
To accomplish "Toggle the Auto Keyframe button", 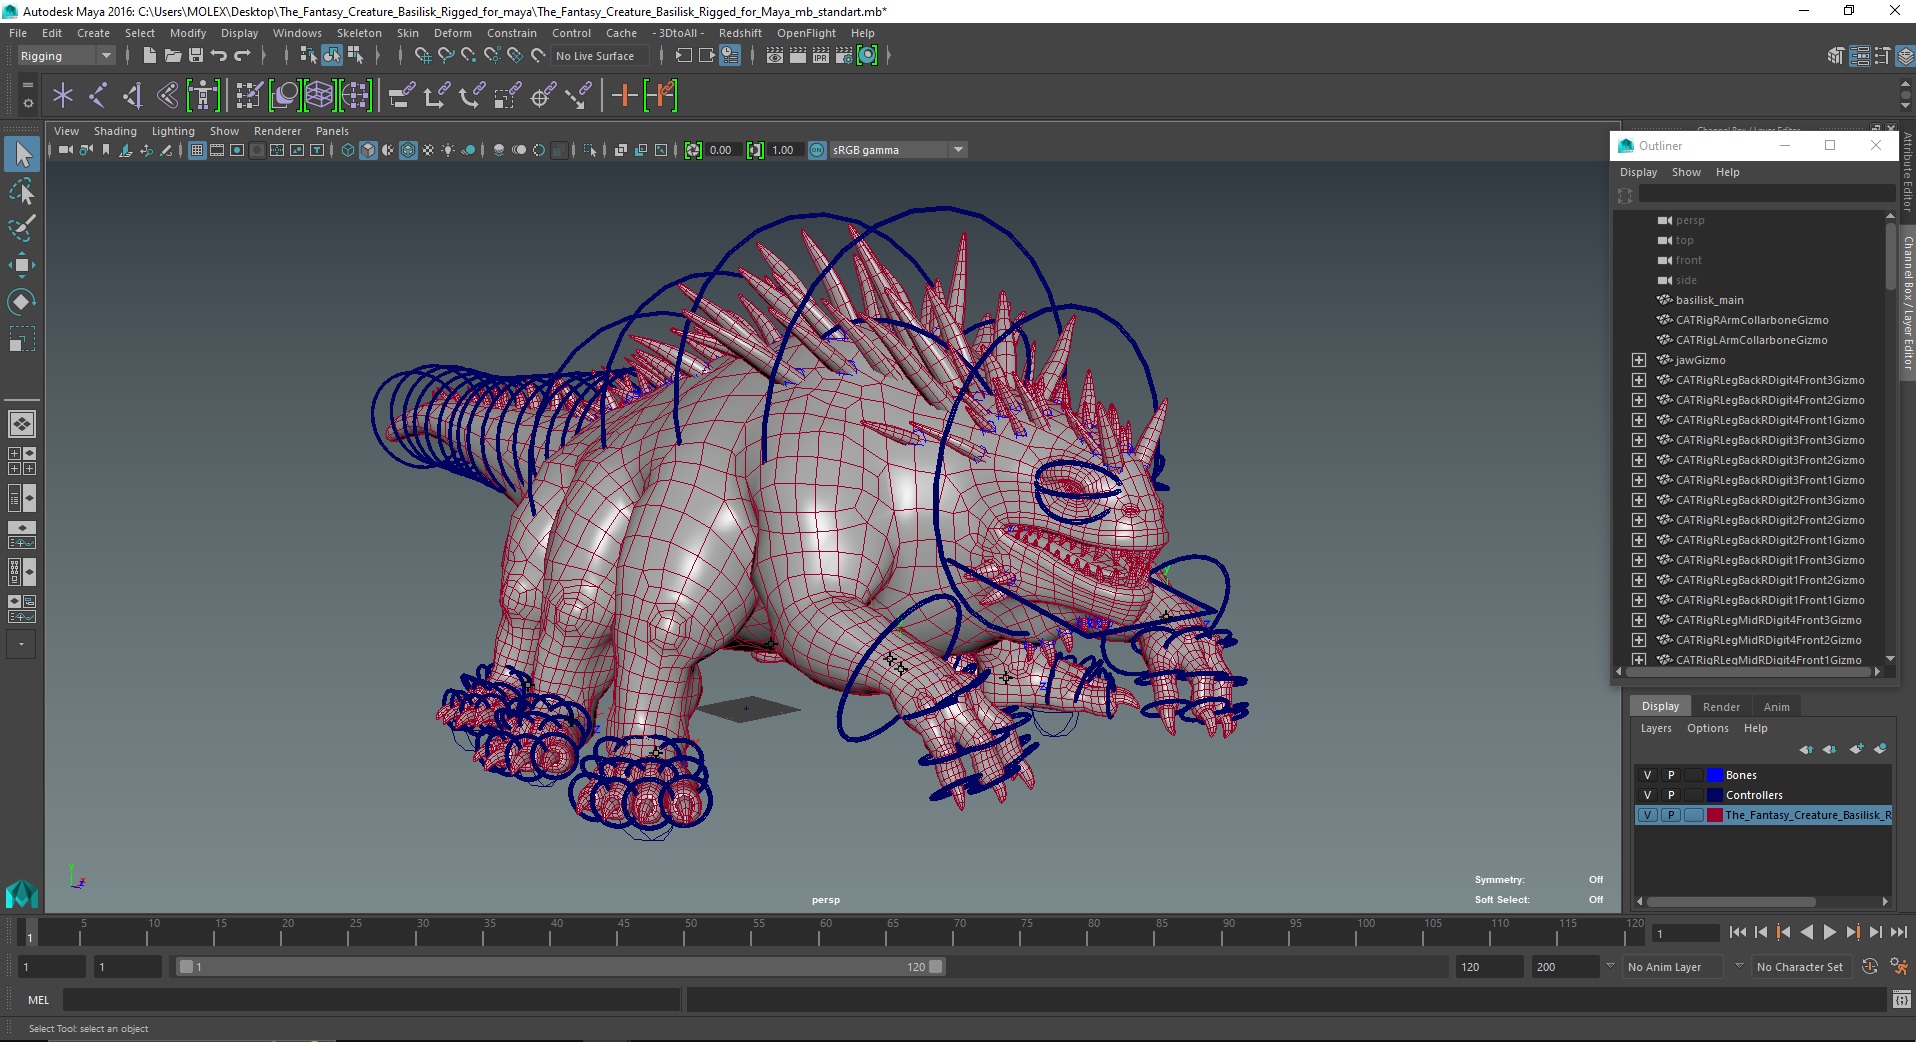I will point(1870,966).
